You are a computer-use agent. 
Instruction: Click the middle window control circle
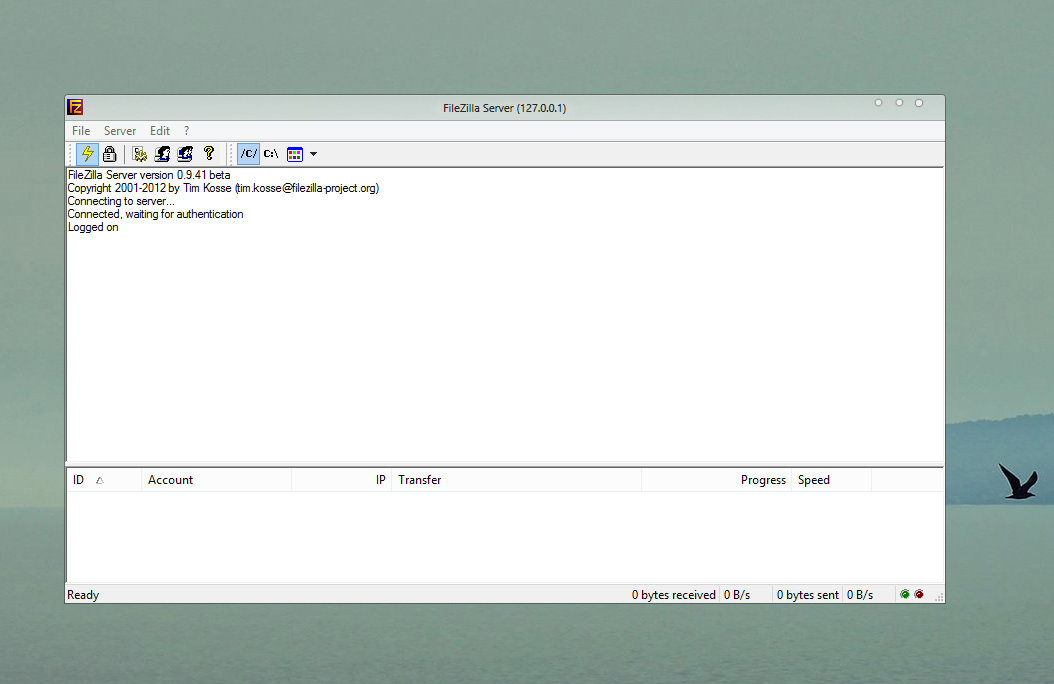[899, 103]
